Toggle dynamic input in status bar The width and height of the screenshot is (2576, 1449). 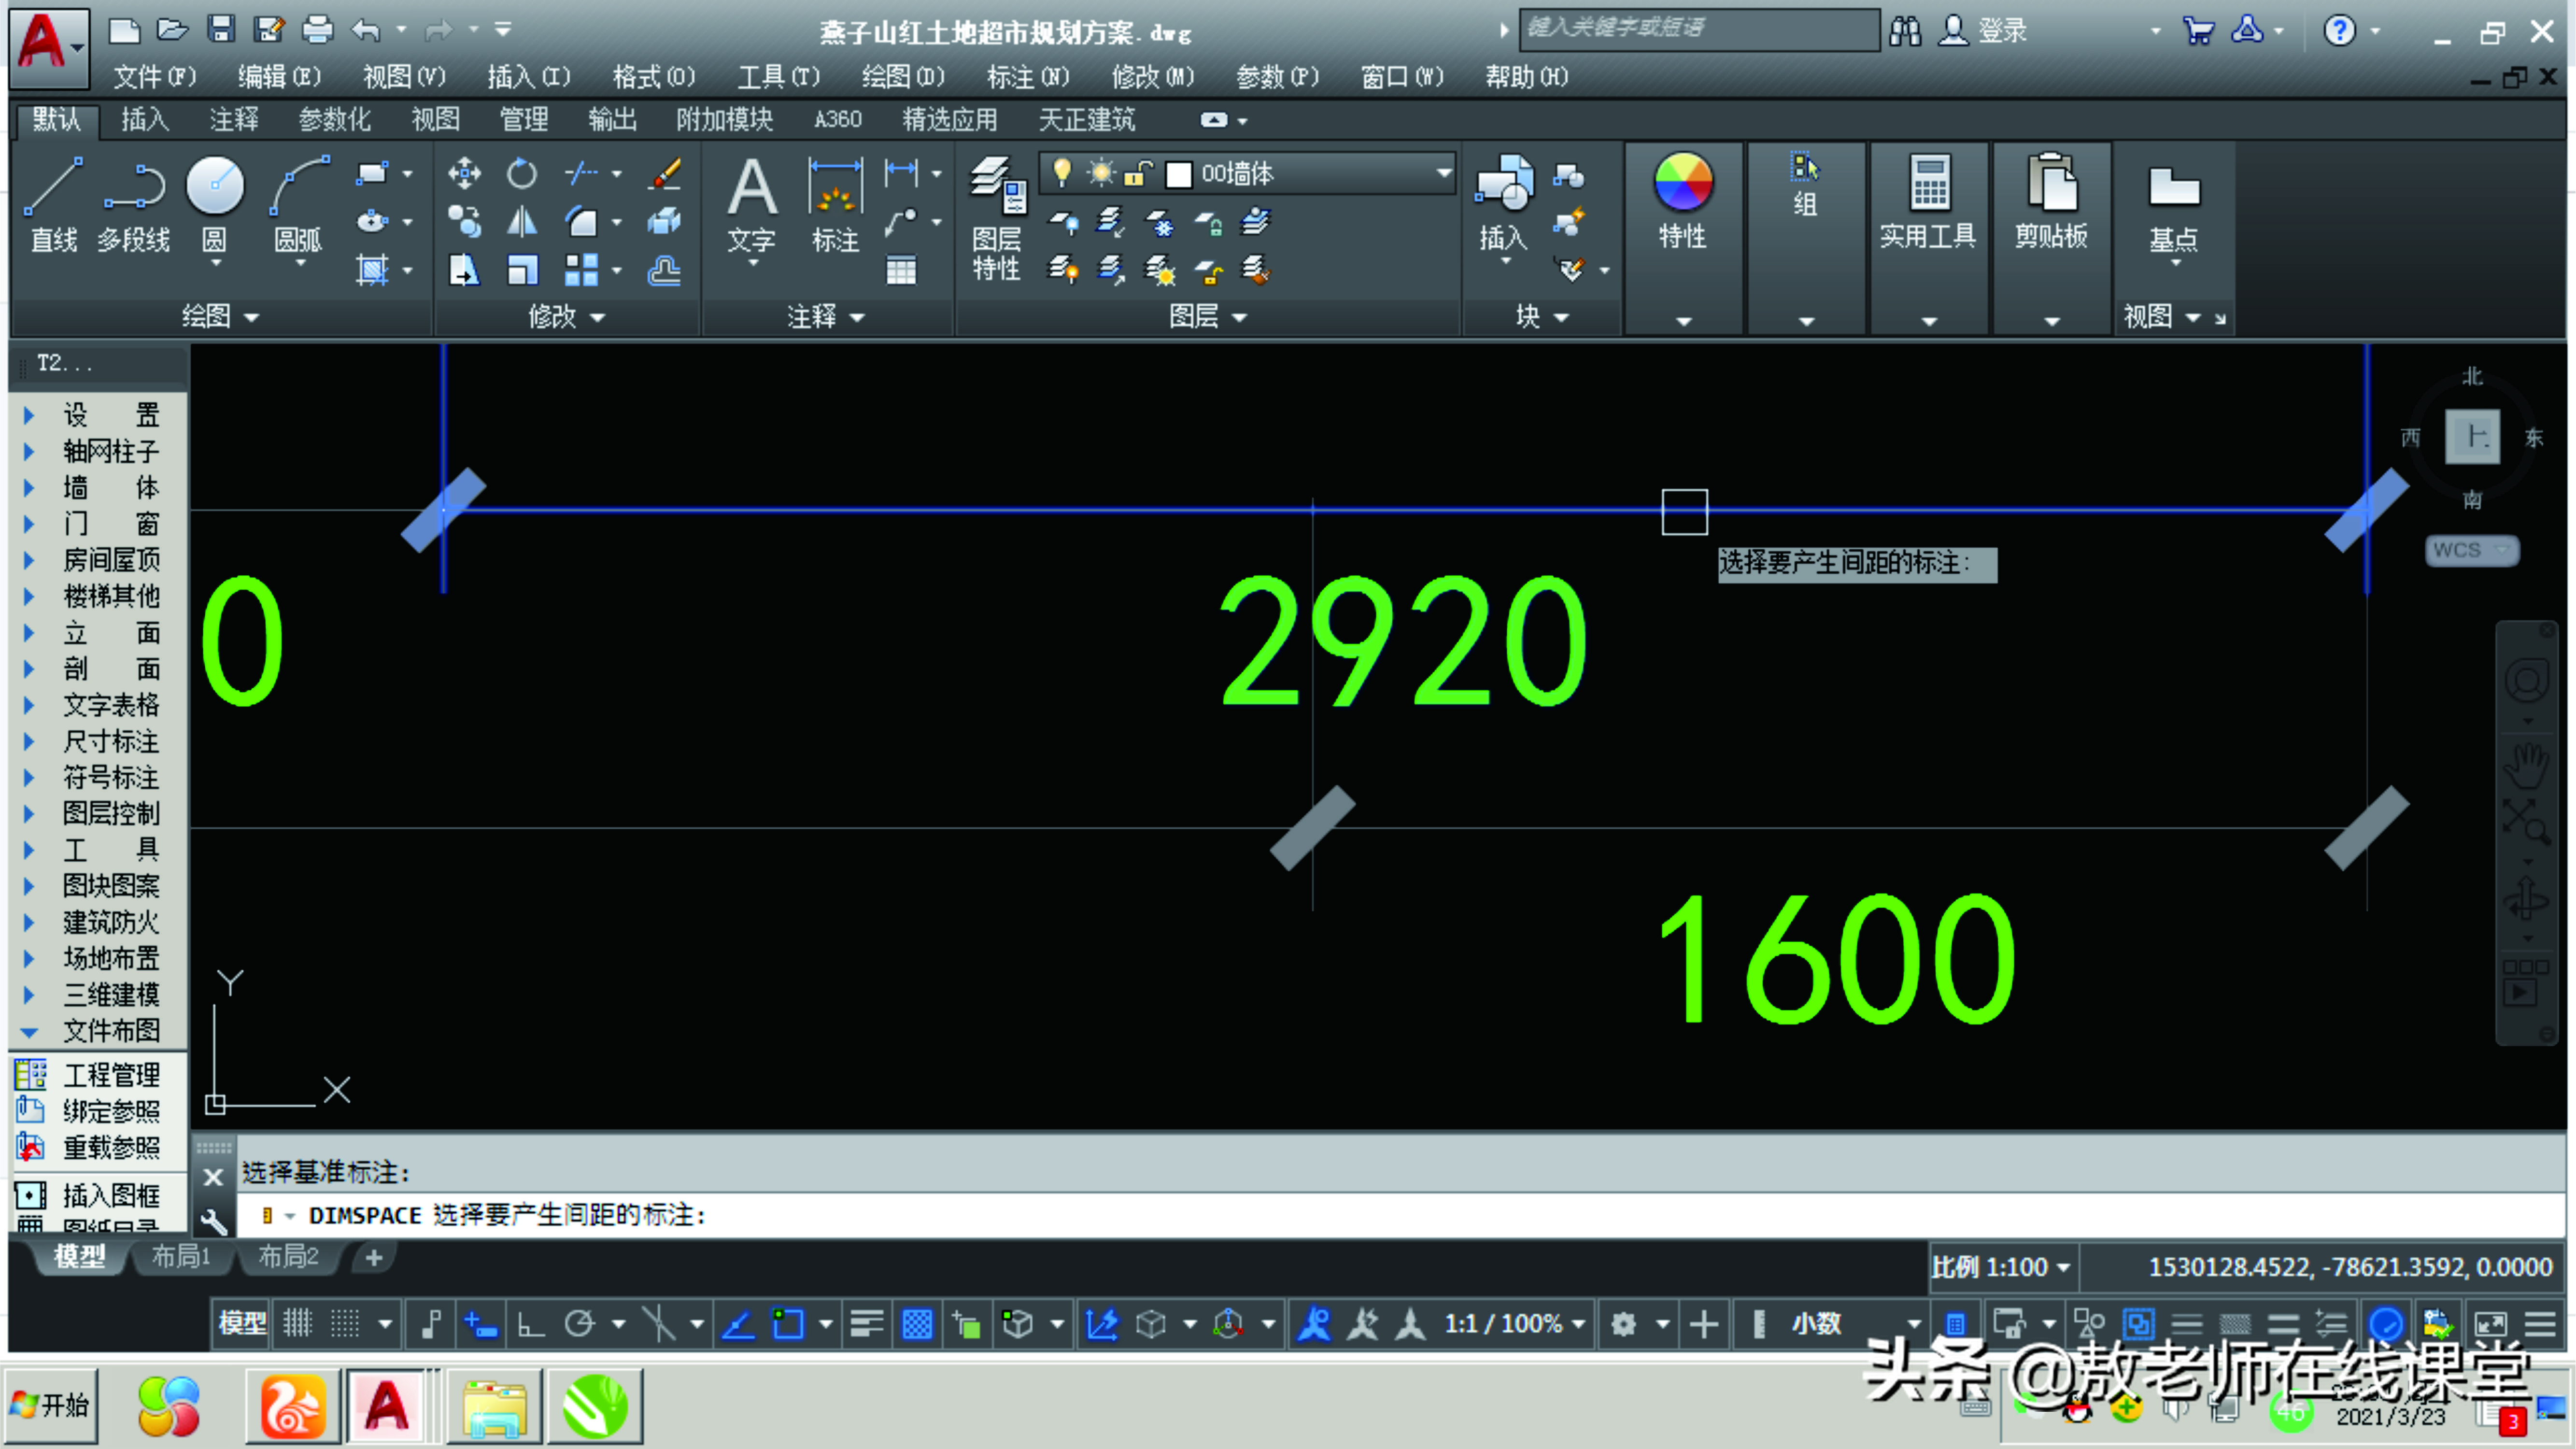[481, 1324]
